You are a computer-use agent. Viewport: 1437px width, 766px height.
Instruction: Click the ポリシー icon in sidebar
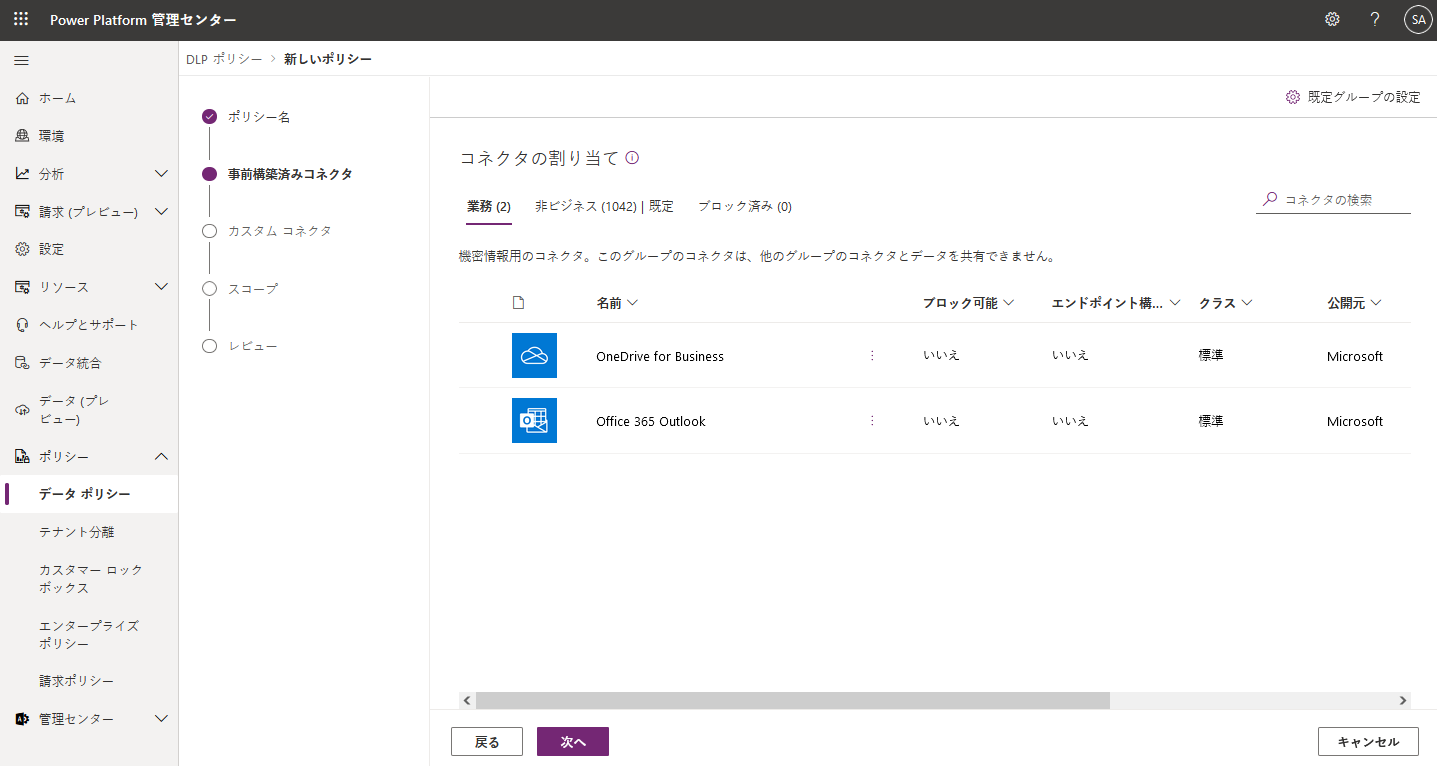click(x=22, y=457)
